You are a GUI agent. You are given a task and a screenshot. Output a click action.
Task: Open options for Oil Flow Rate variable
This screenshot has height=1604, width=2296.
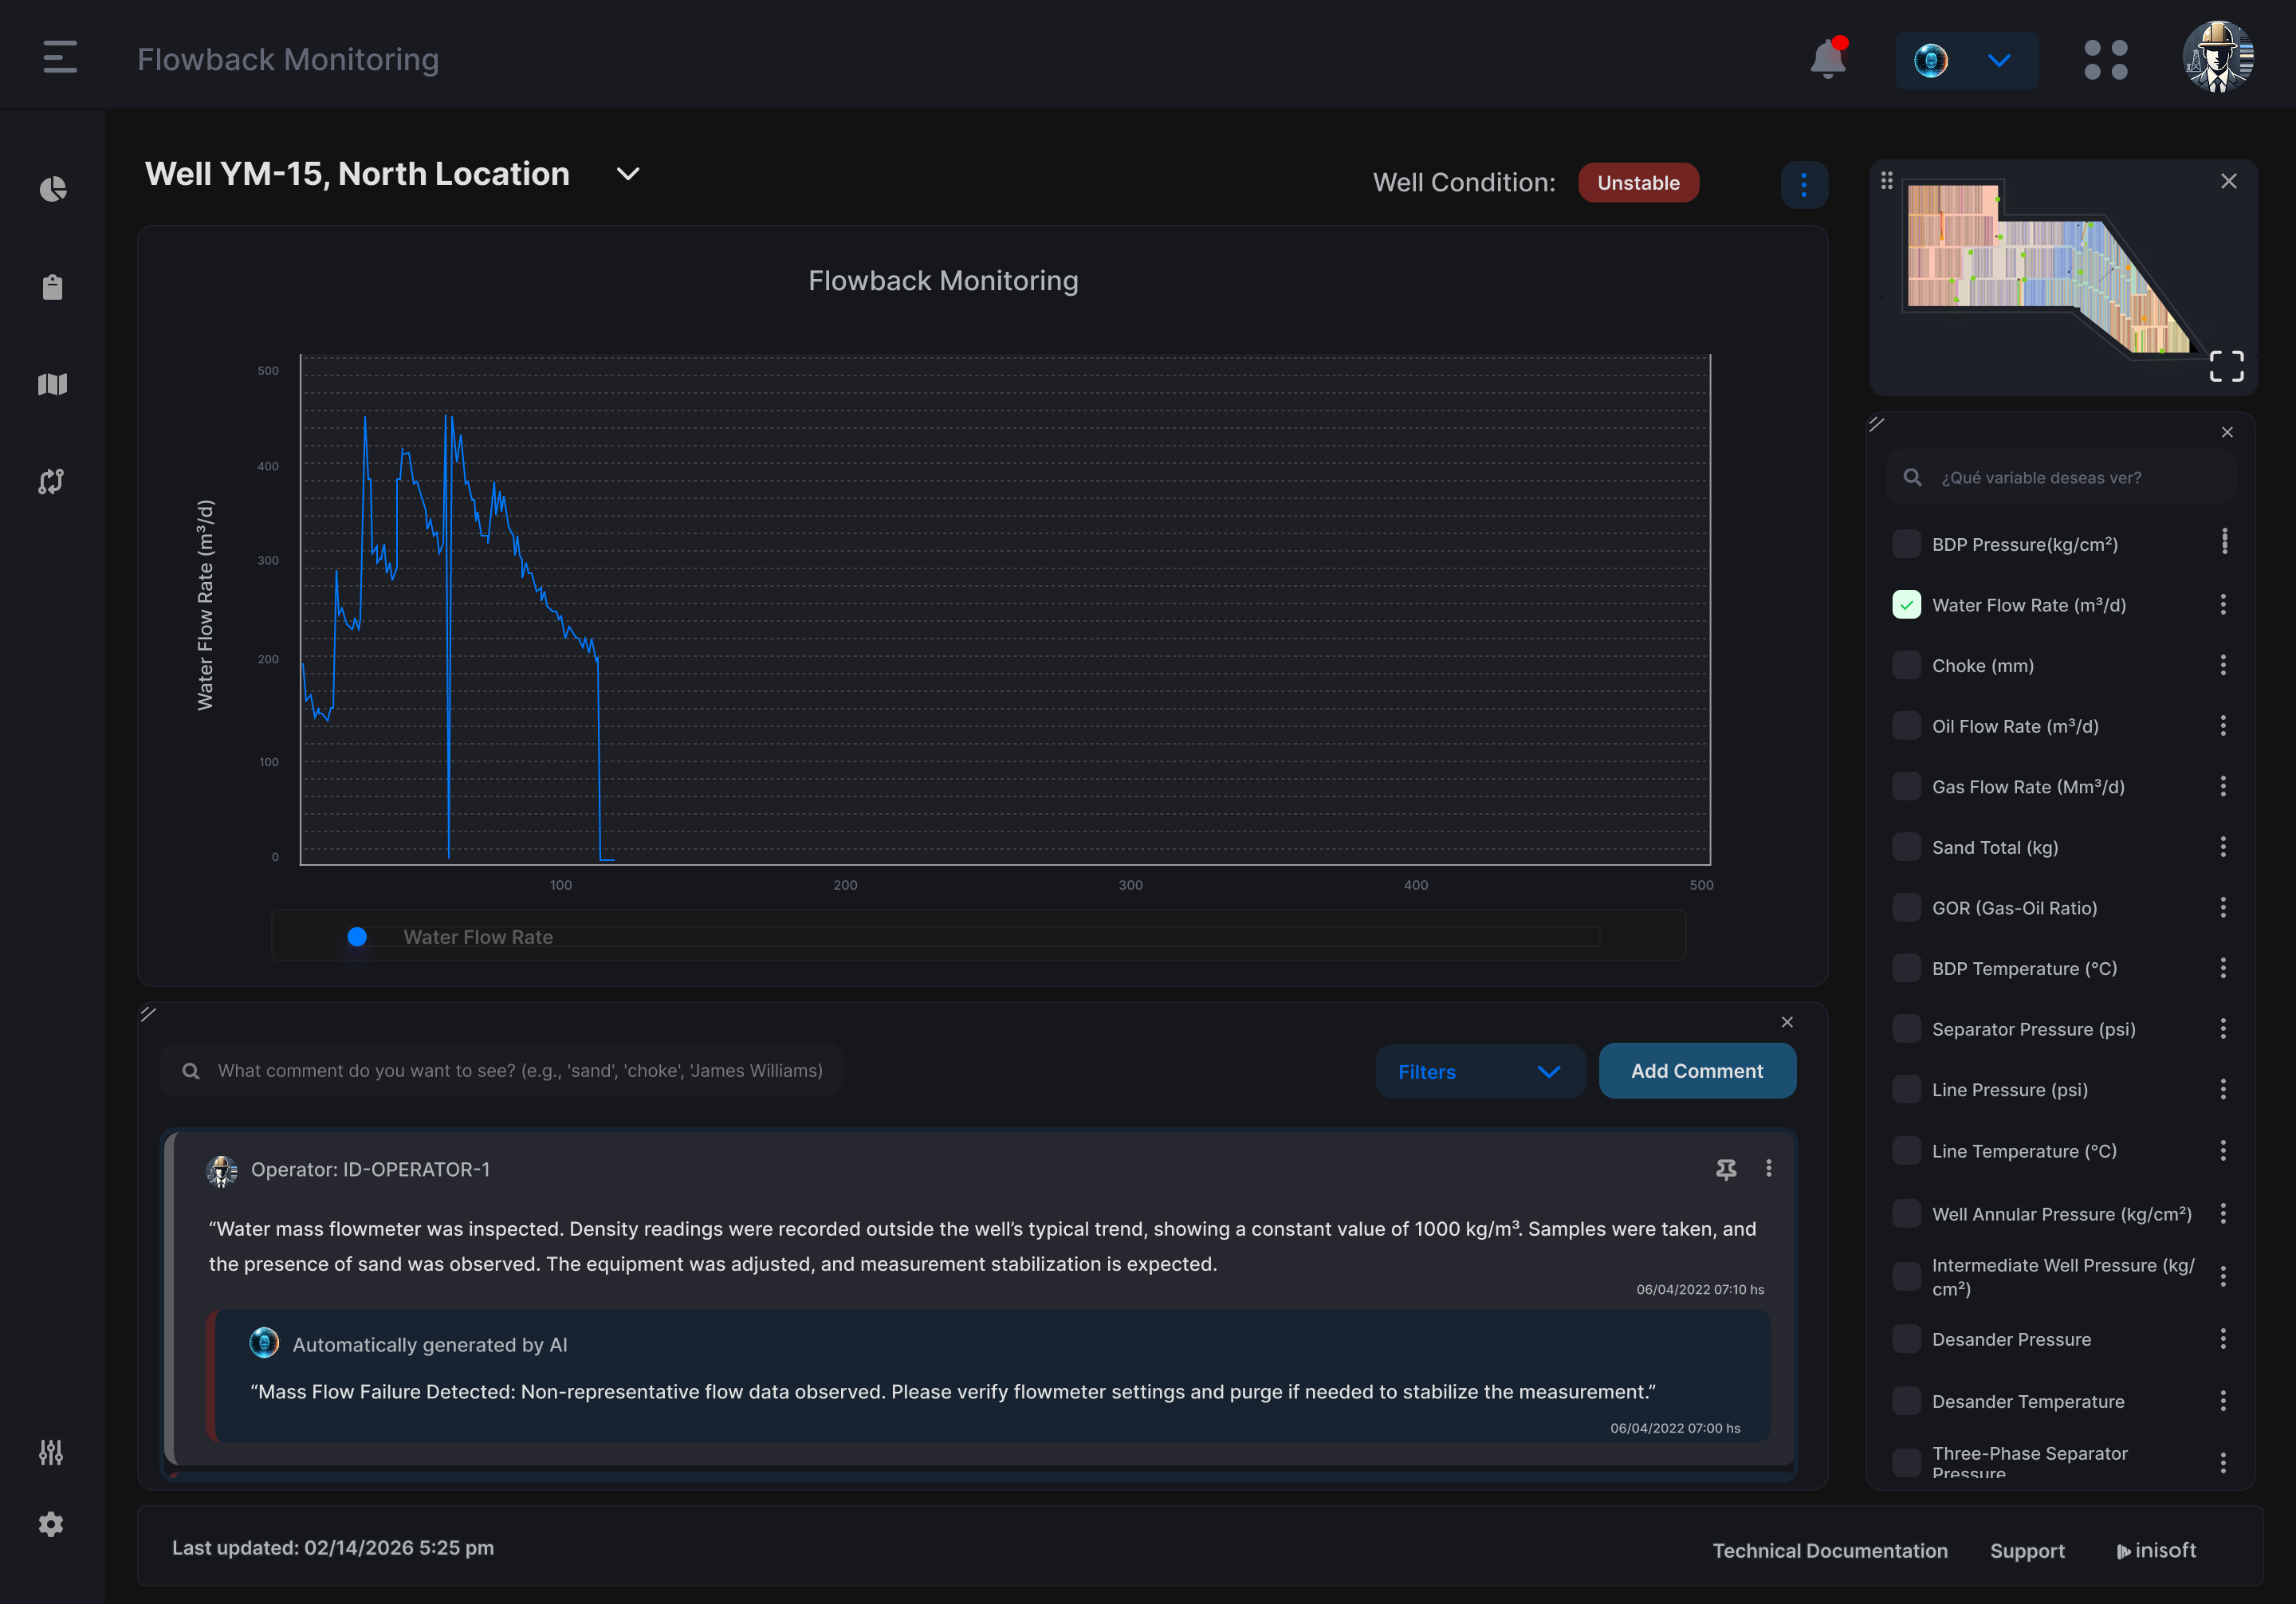point(2222,726)
